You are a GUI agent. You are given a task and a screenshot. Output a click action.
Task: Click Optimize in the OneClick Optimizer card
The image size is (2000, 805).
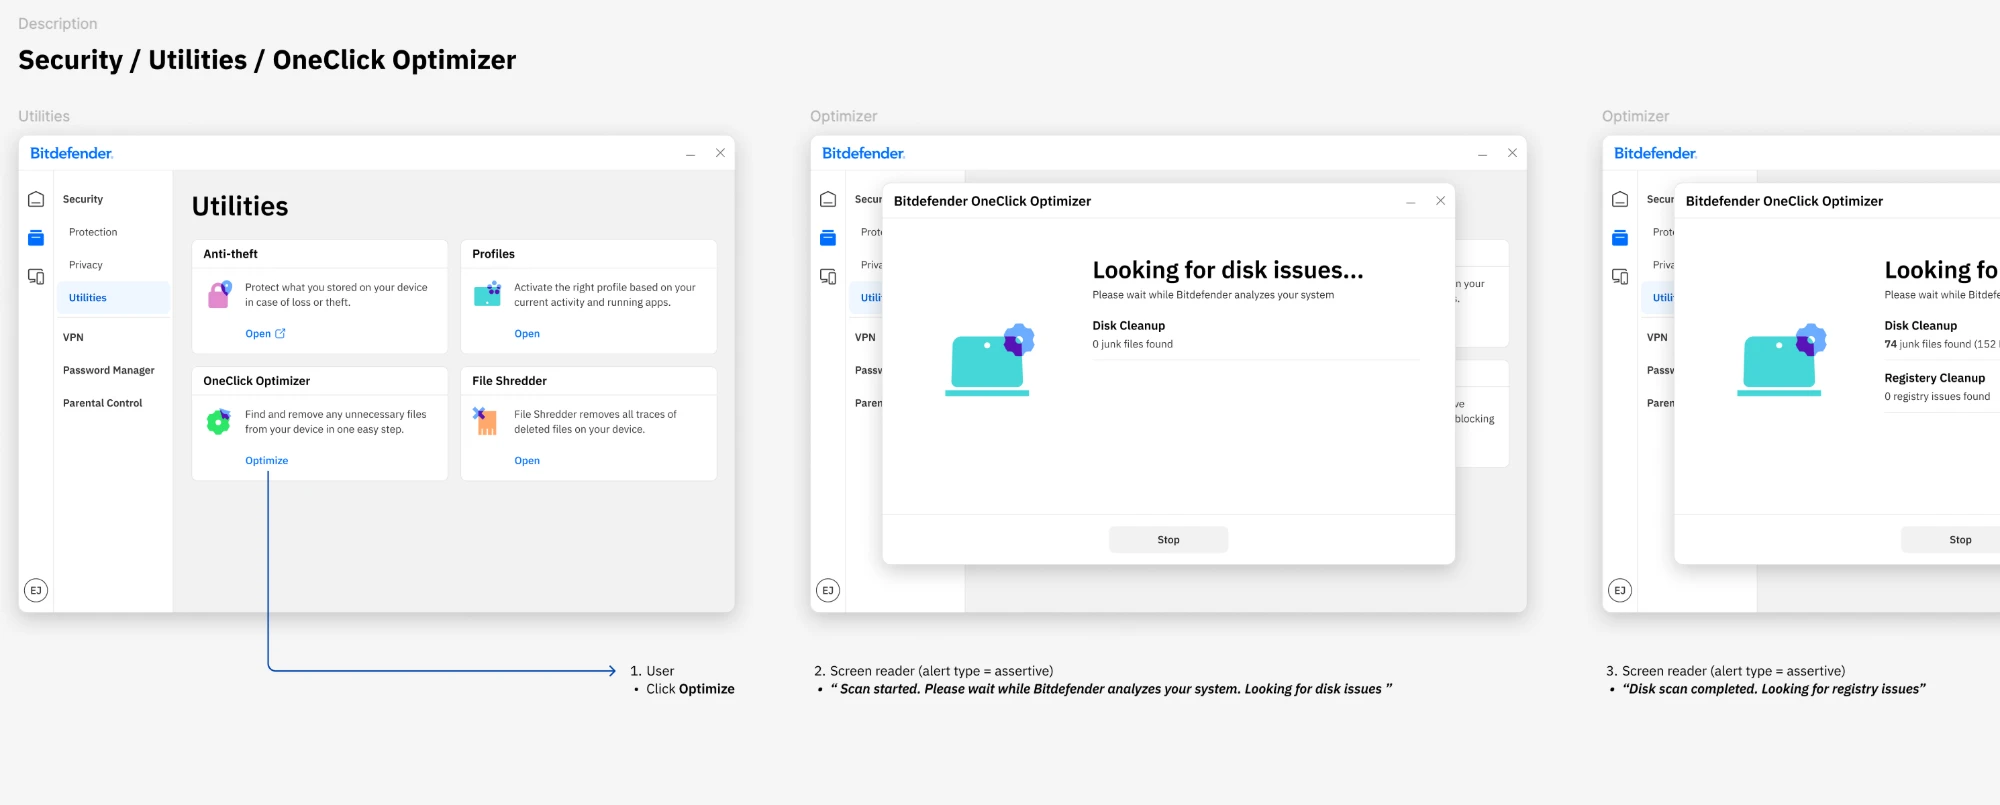click(x=267, y=461)
